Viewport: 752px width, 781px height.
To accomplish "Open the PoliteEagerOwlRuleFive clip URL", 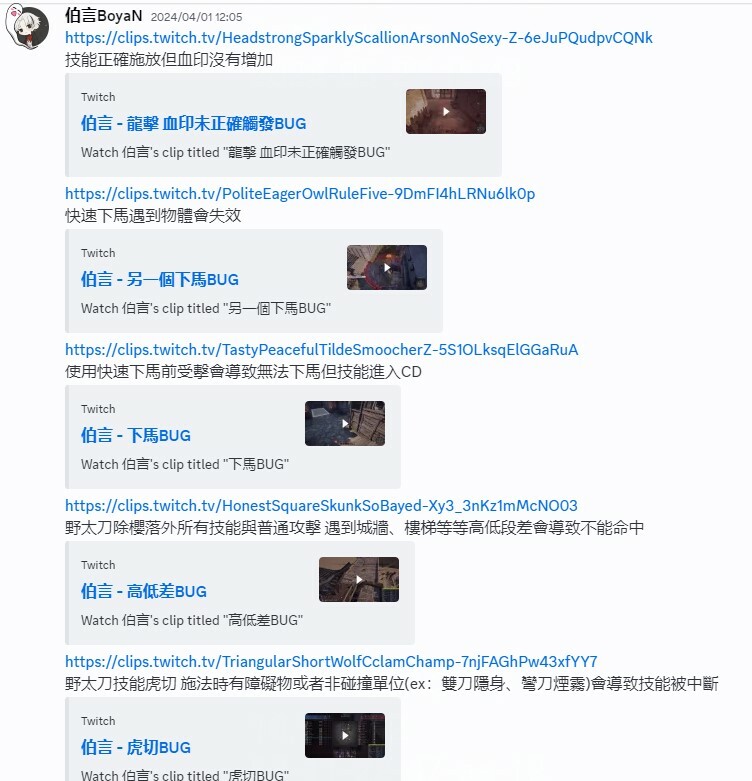I will tap(300, 194).
